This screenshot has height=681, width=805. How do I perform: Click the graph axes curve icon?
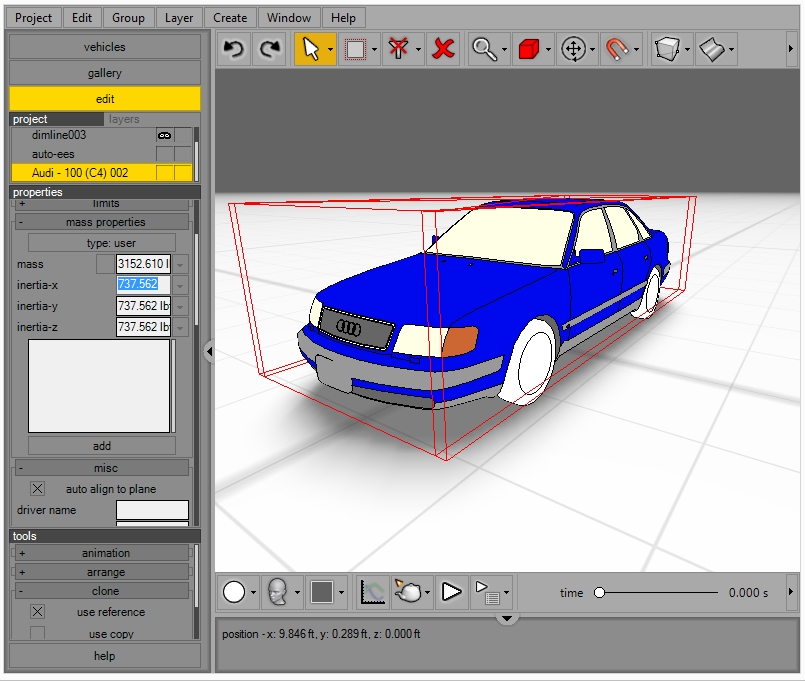372,592
